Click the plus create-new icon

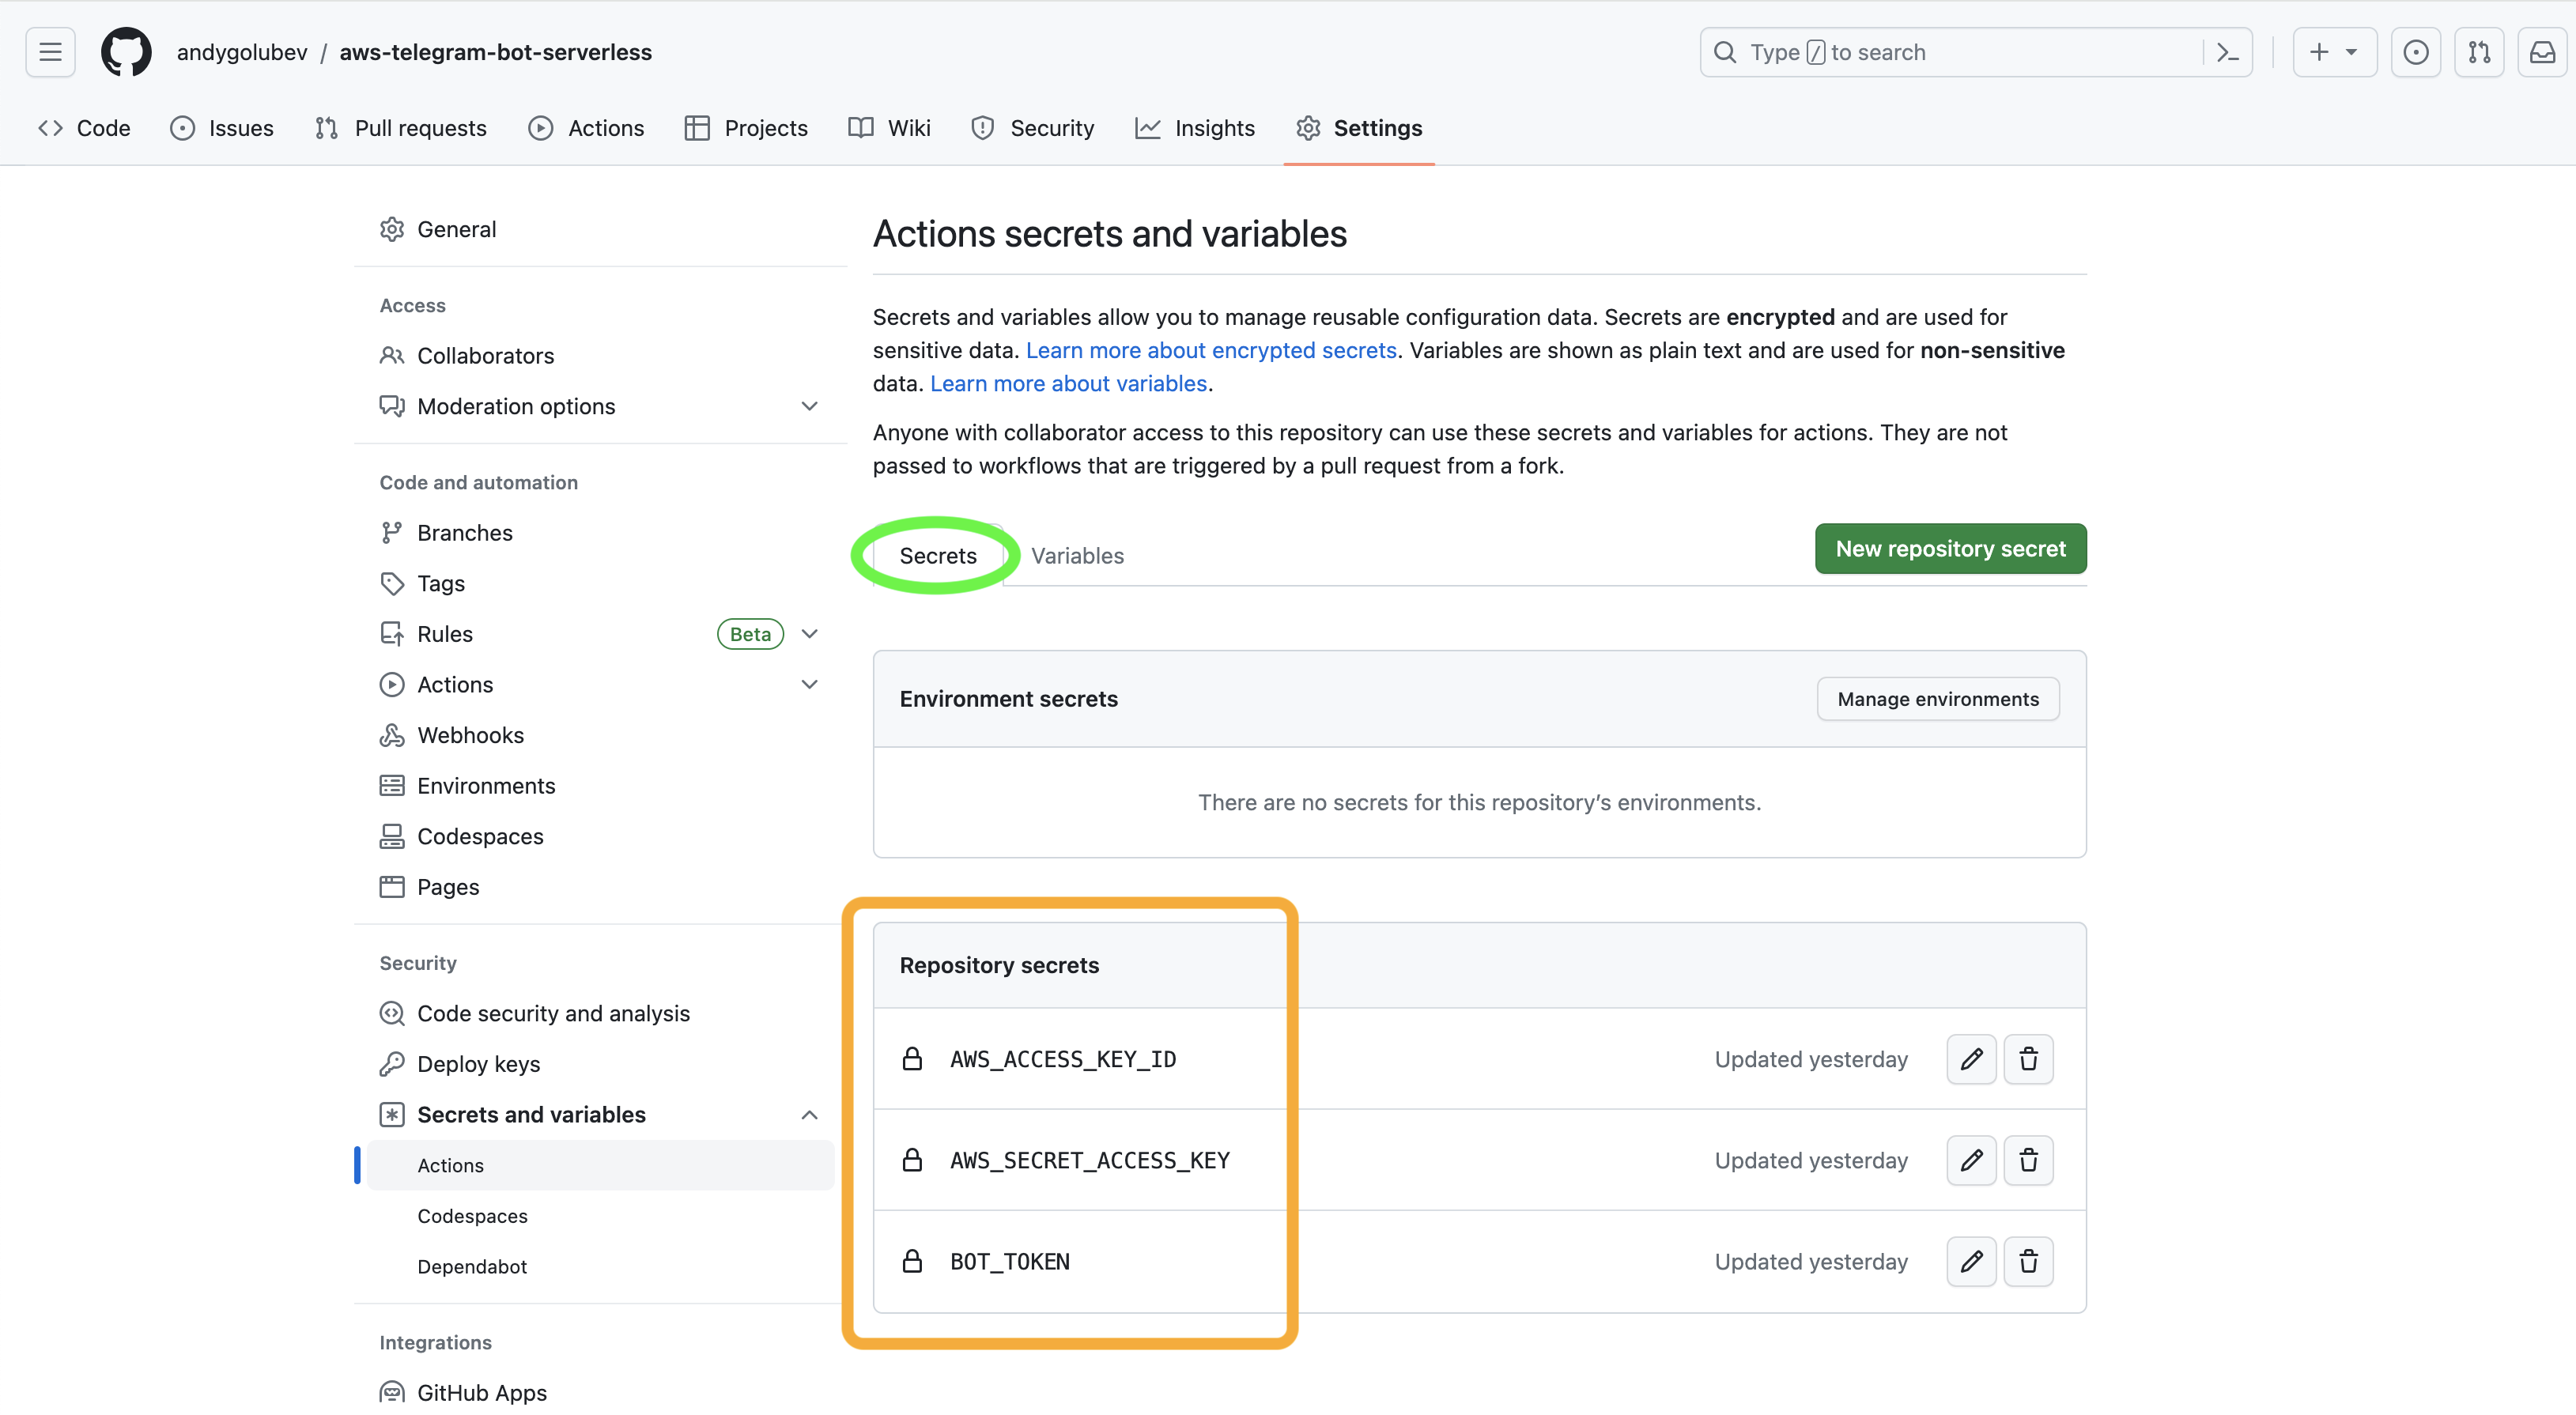2319,52
